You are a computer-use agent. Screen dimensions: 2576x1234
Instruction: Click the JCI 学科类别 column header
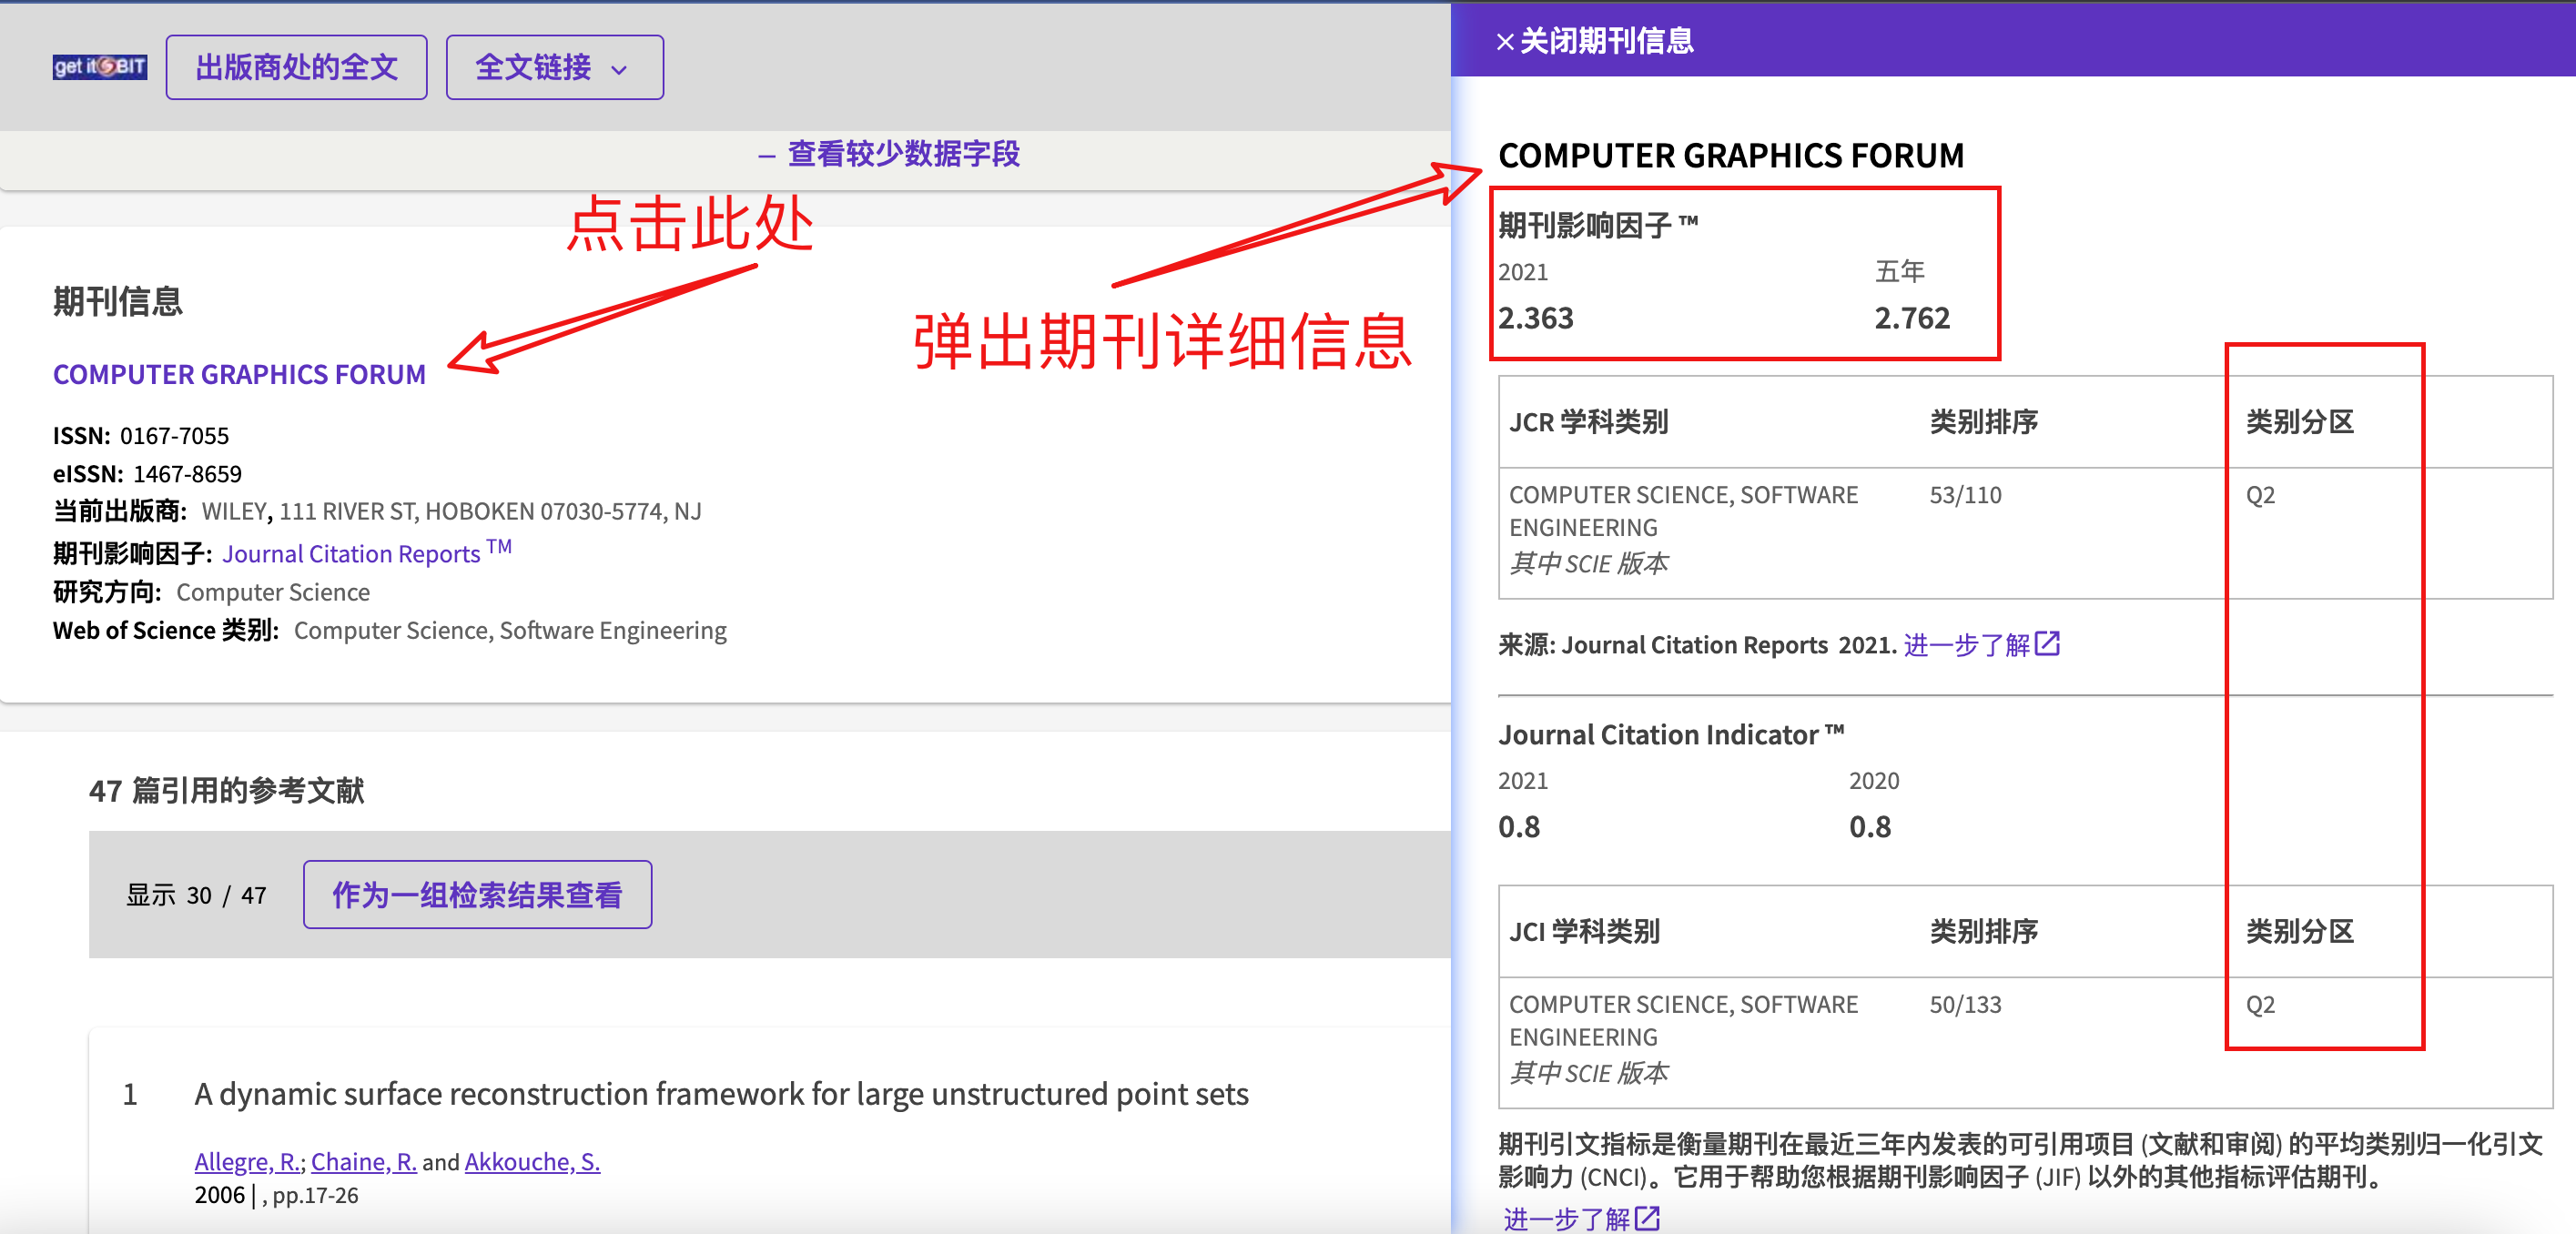[1584, 931]
